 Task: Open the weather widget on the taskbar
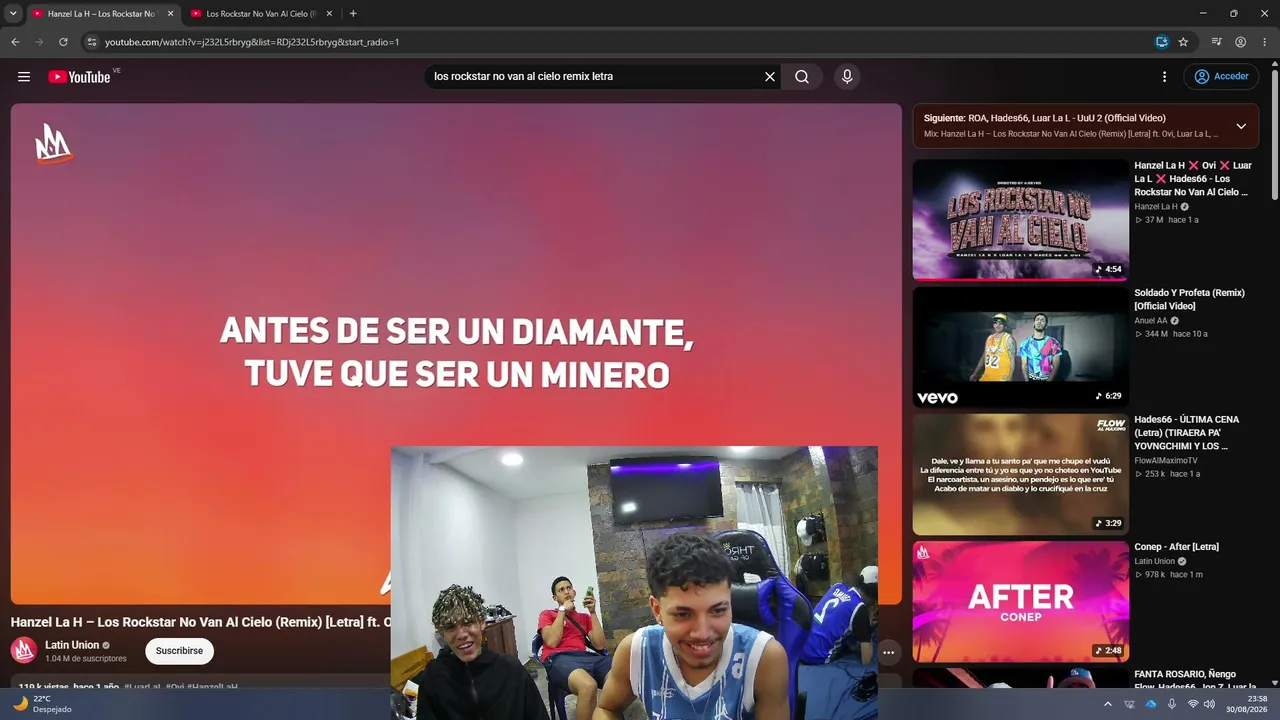[42, 704]
